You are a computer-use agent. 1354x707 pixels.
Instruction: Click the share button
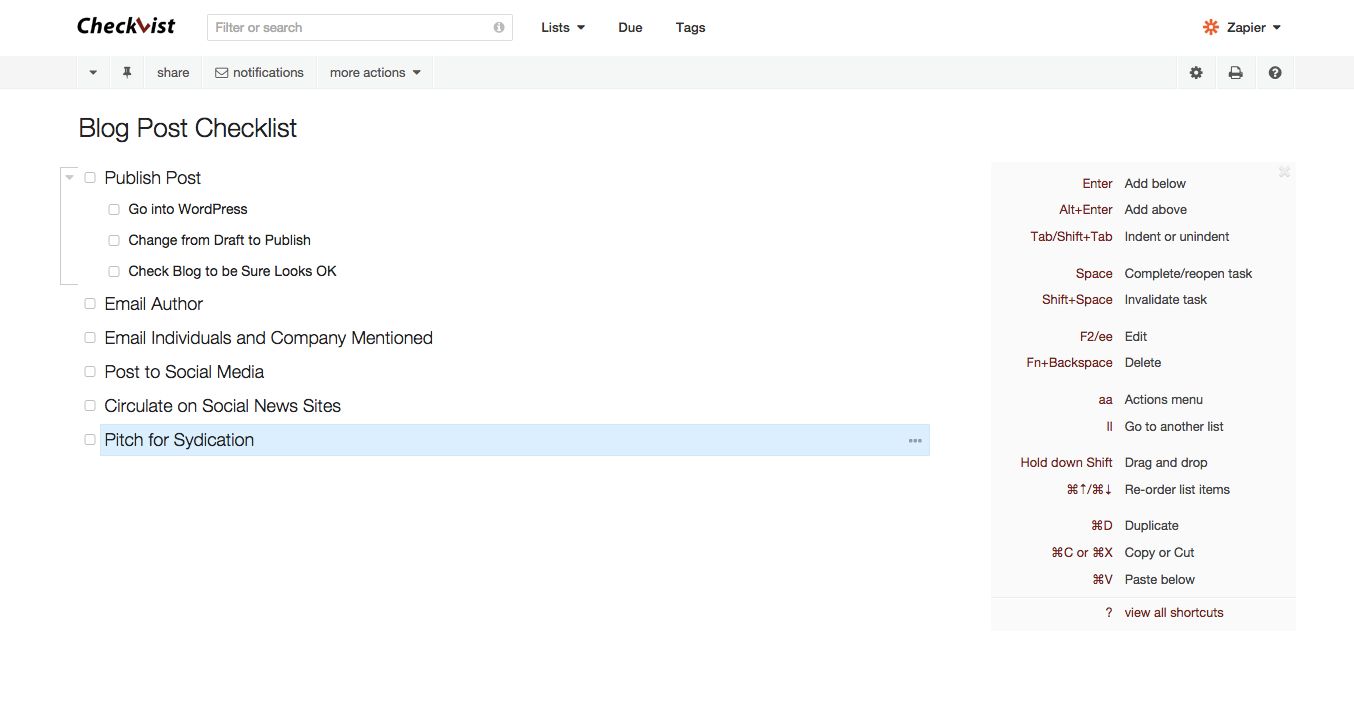[x=173, y=73]
